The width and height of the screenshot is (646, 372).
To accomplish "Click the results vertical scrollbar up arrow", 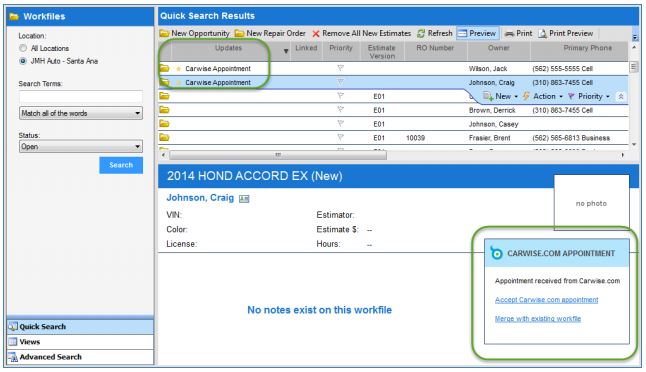I will coord(634,47).
